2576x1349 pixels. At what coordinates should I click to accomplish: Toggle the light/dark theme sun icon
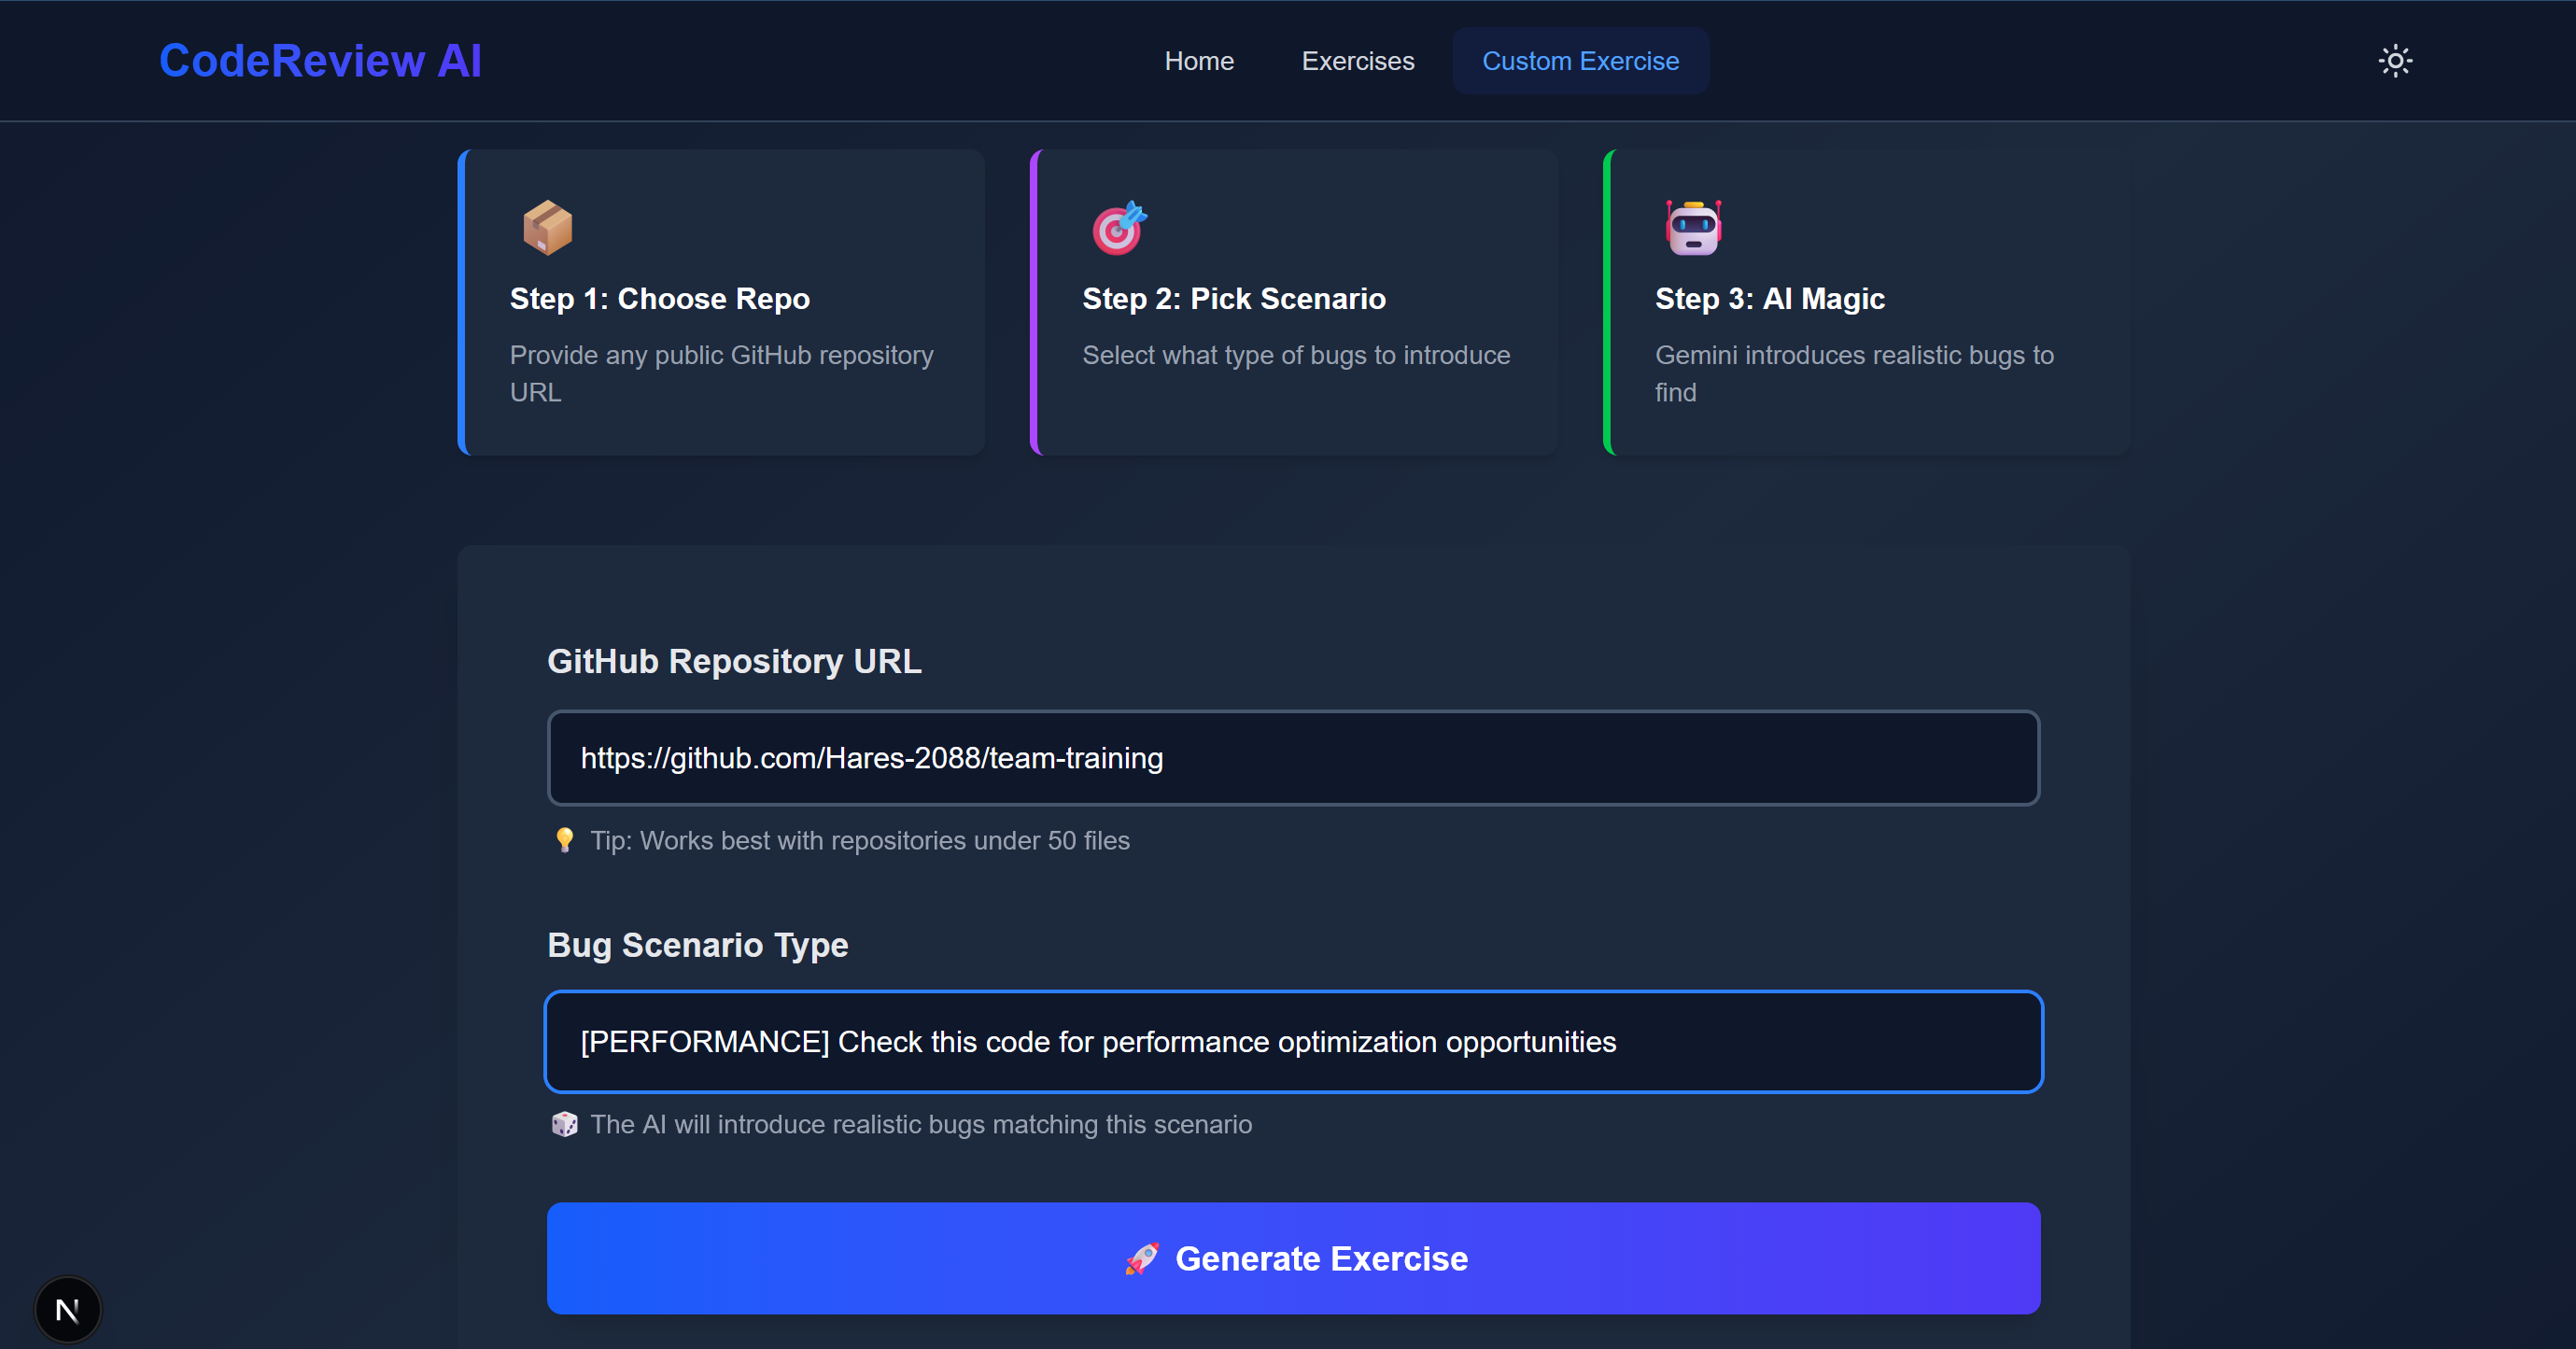pyautogui.click(x=2394, y=61)
